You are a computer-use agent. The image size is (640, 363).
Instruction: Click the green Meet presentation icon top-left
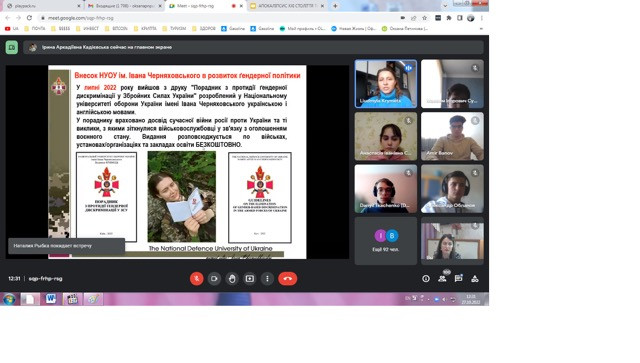point(12,47)
